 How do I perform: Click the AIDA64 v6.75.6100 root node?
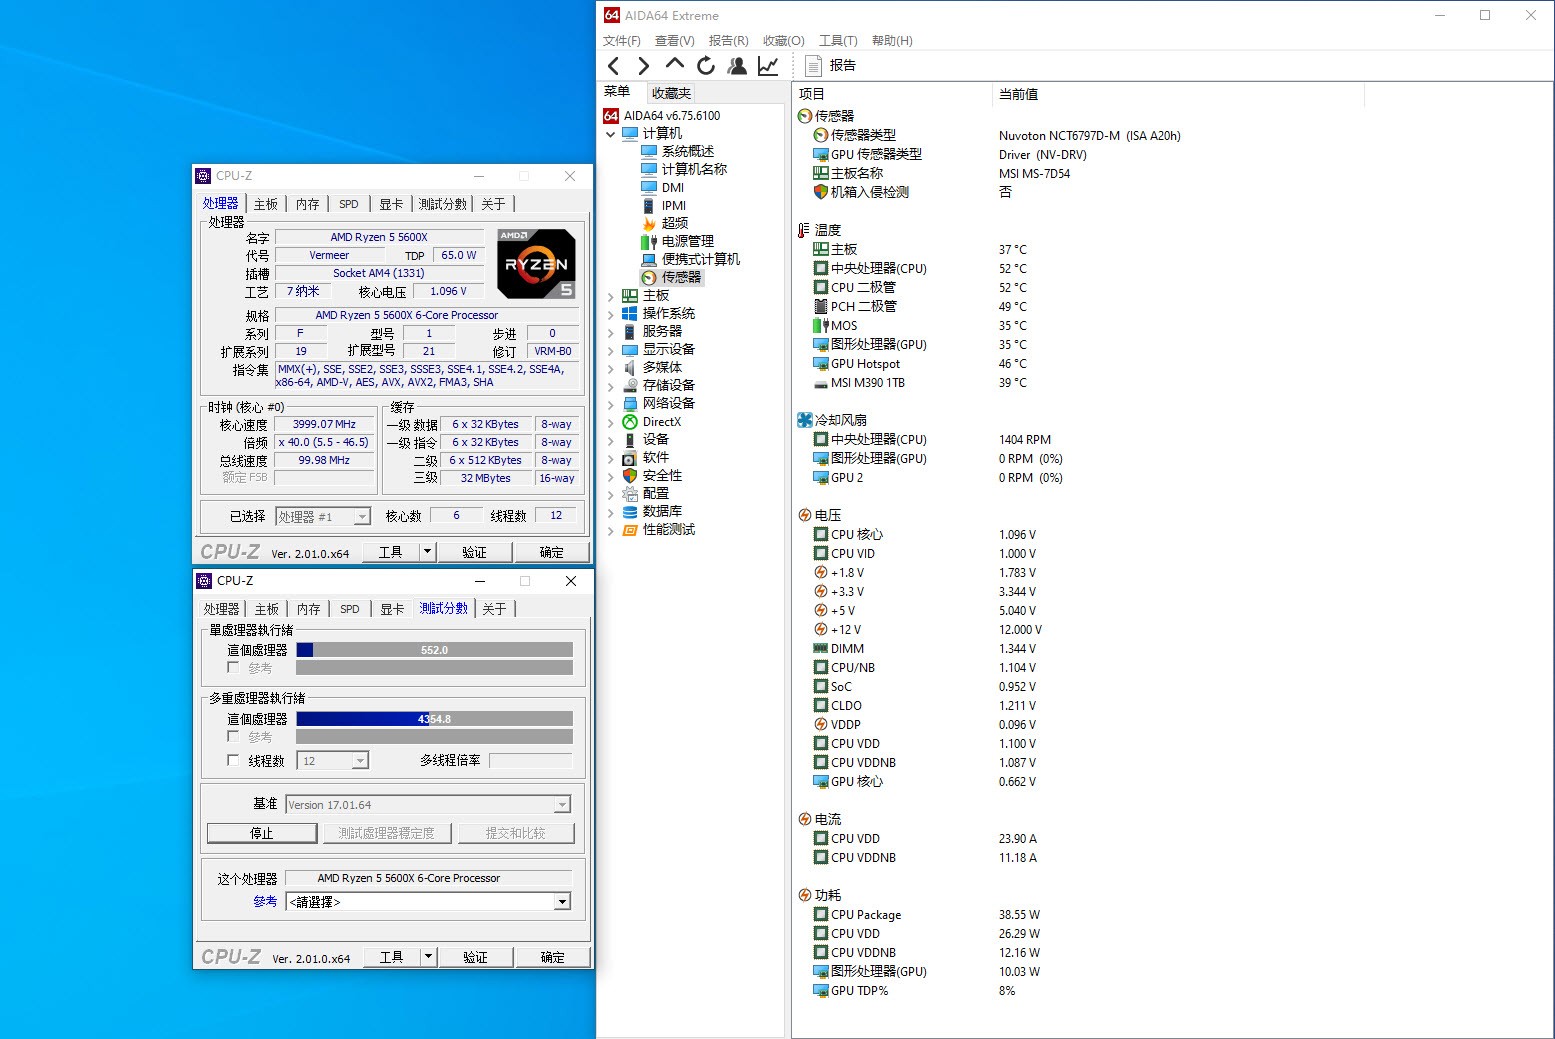pos(672,115)
